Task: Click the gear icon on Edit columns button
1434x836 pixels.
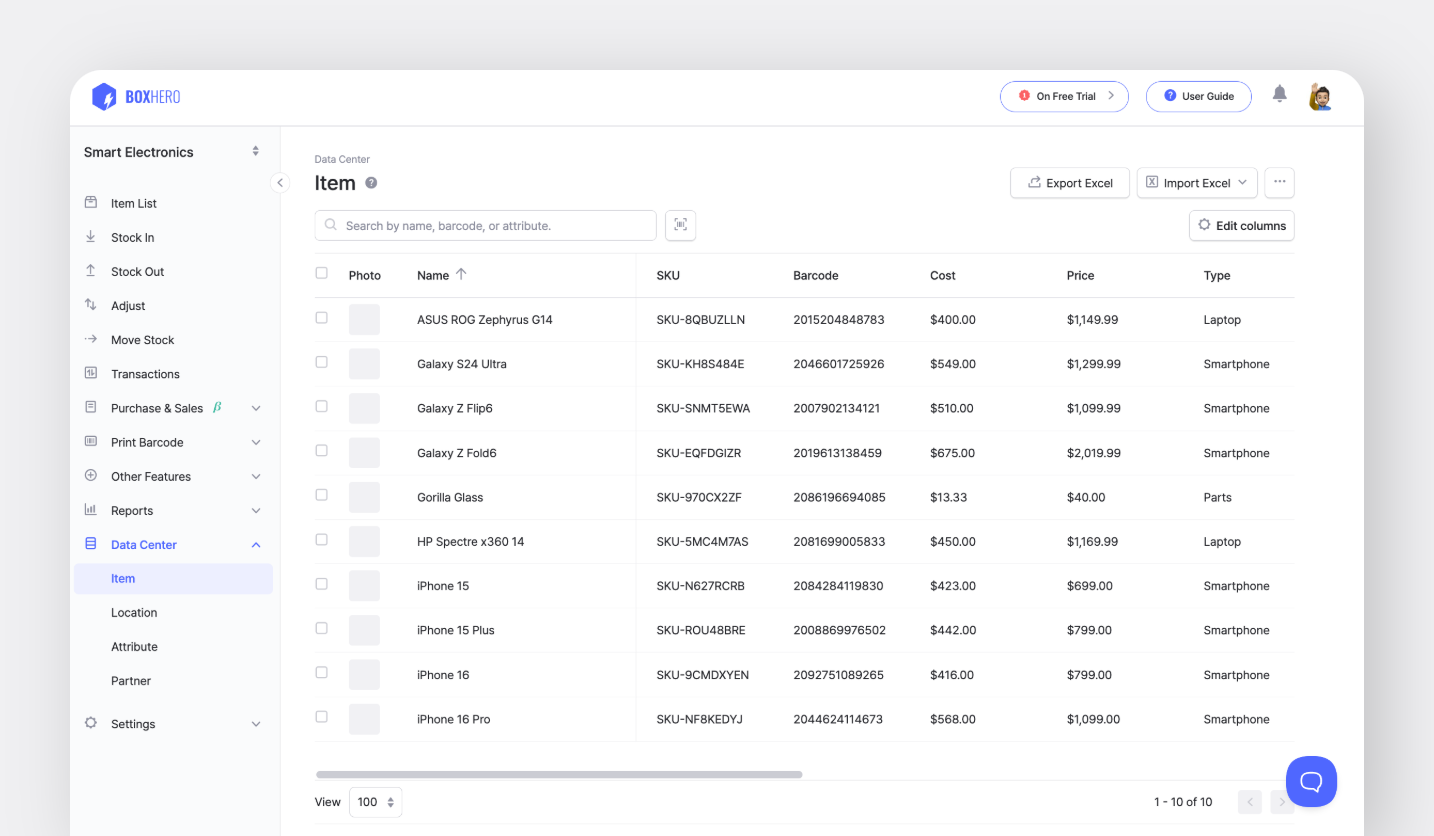Action: pyautogui.click(x=1204, y=225)
